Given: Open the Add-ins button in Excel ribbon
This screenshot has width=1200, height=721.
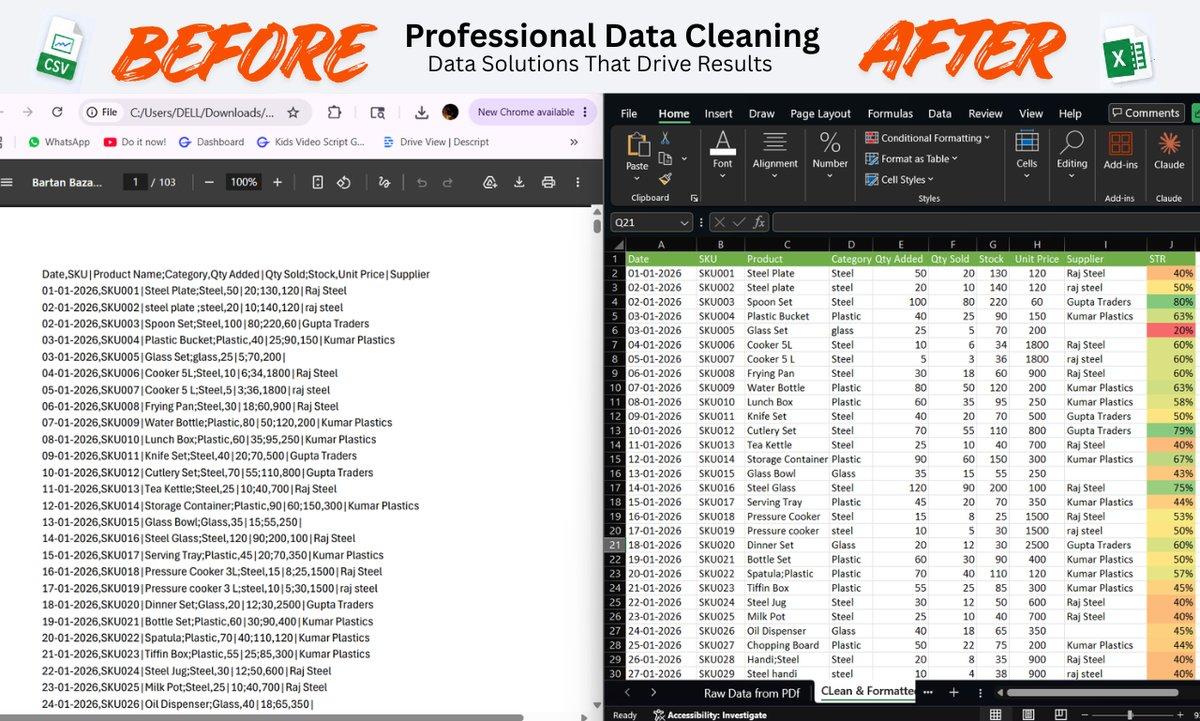Looking at the screenshot, I should 1121,150.
